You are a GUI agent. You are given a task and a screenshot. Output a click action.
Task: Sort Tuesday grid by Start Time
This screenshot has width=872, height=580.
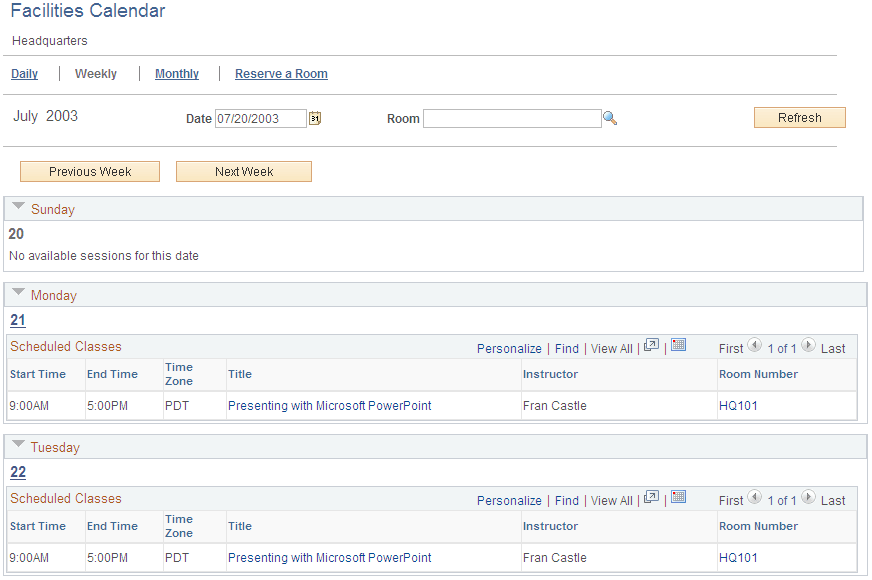[38, 526]
